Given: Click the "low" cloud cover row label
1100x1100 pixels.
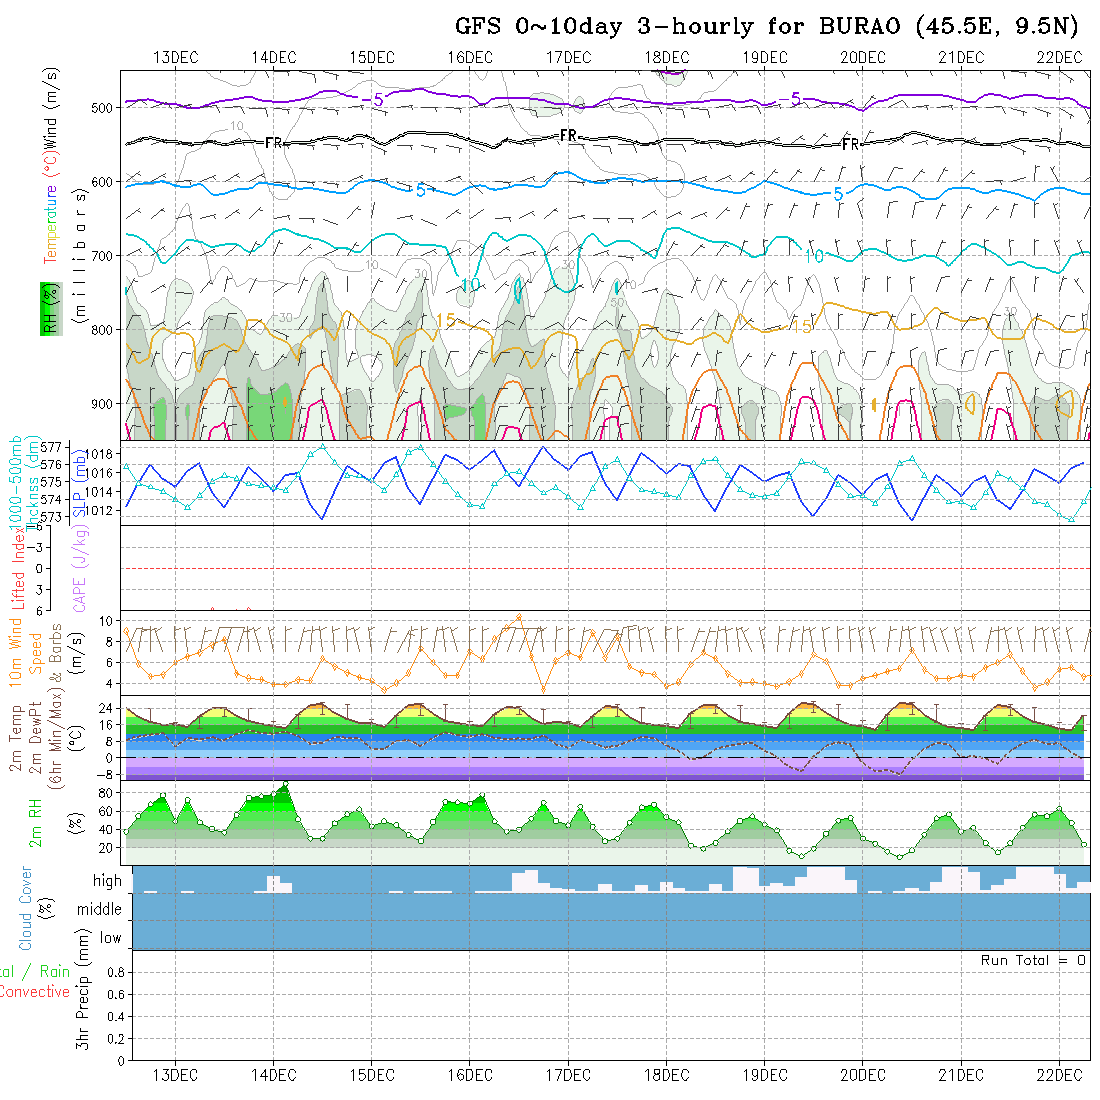Looking at the screenshot, I should coord(110,938).
